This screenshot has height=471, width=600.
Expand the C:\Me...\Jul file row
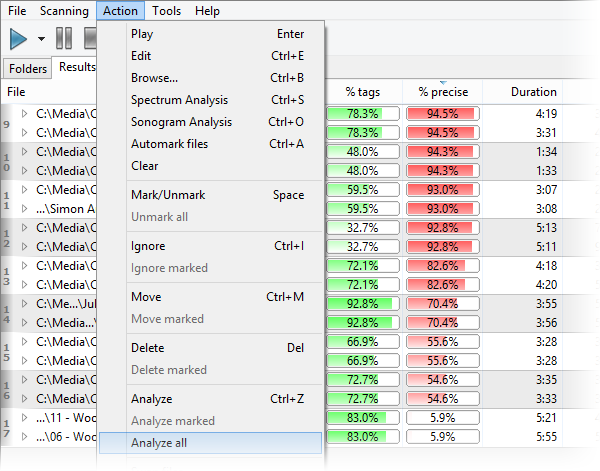[x=26, y=304]
